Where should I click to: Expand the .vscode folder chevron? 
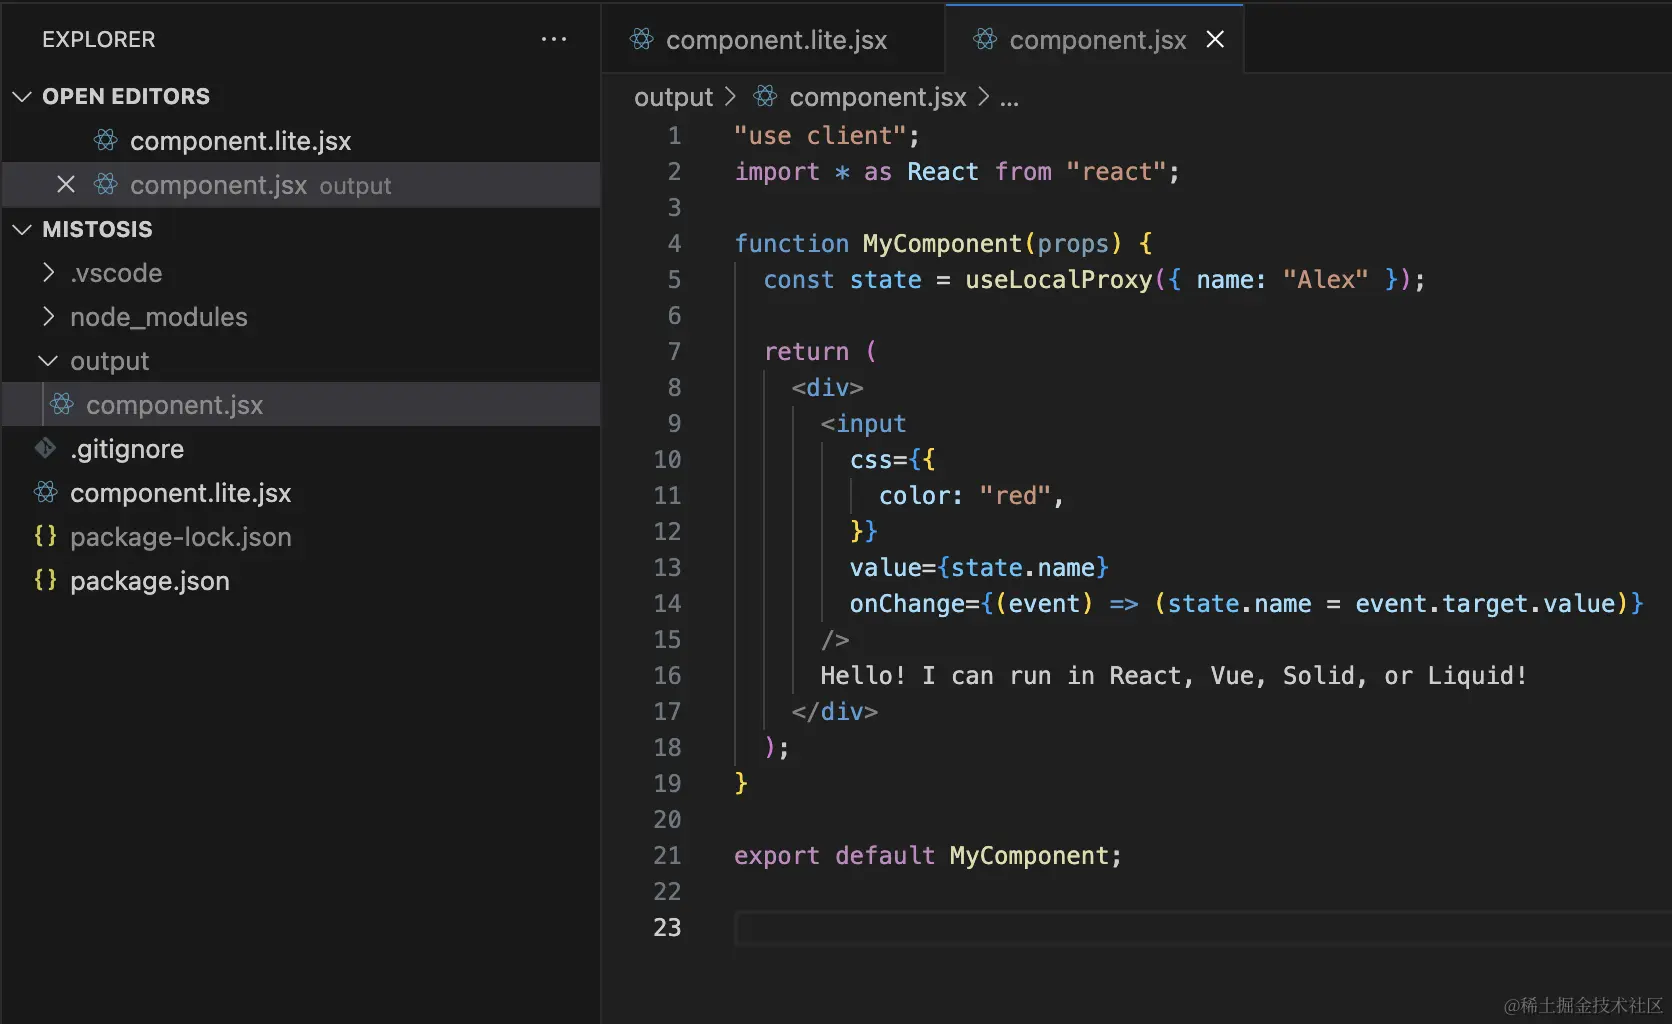coord(48,272)
